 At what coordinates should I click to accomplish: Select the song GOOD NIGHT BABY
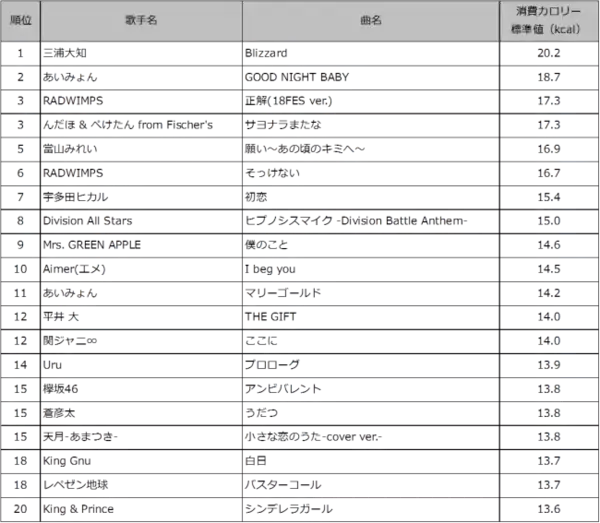(x=297, y=77)
